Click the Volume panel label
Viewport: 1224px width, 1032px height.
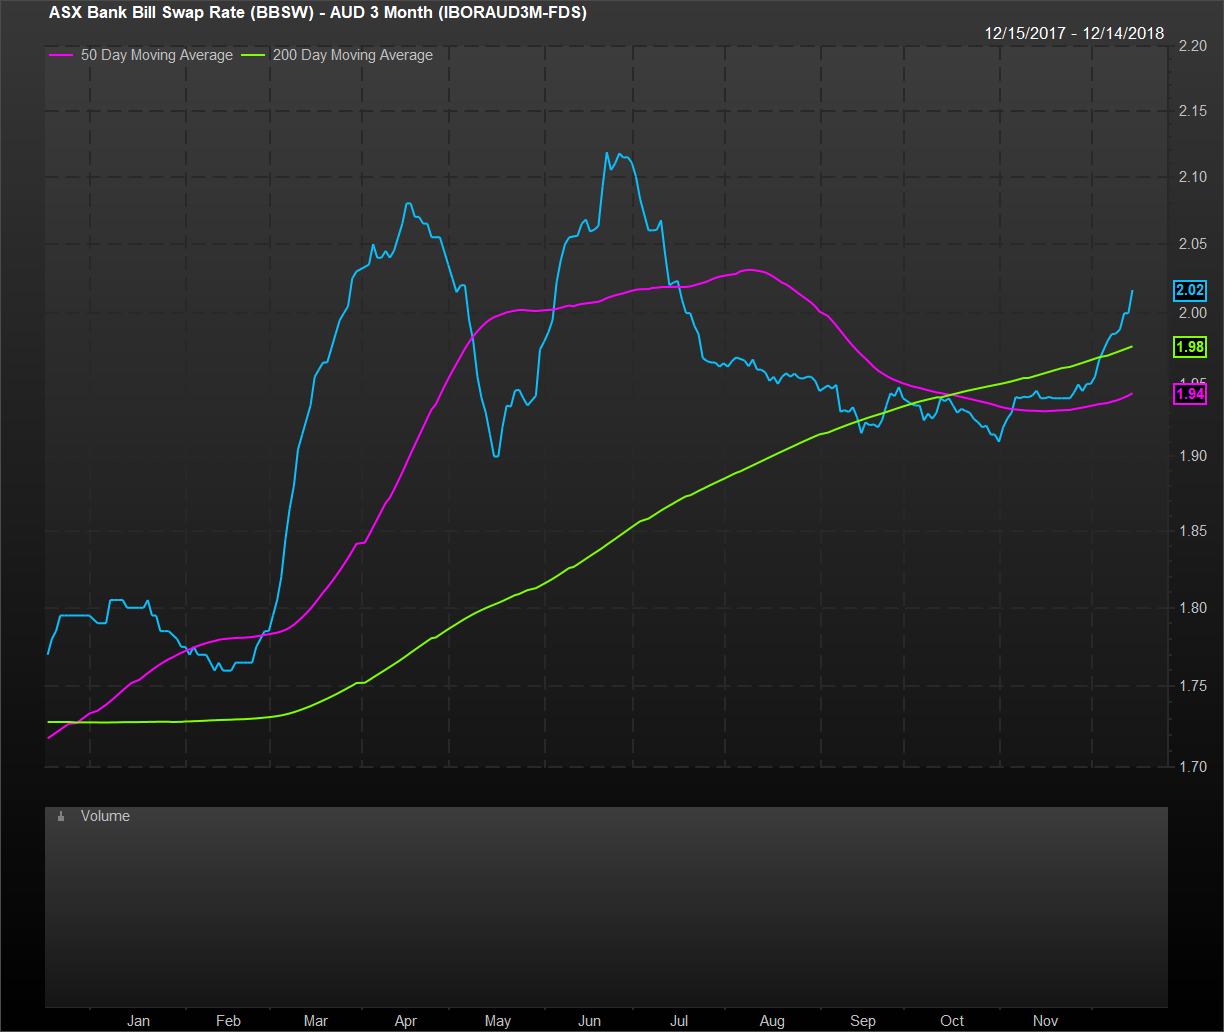105,816
